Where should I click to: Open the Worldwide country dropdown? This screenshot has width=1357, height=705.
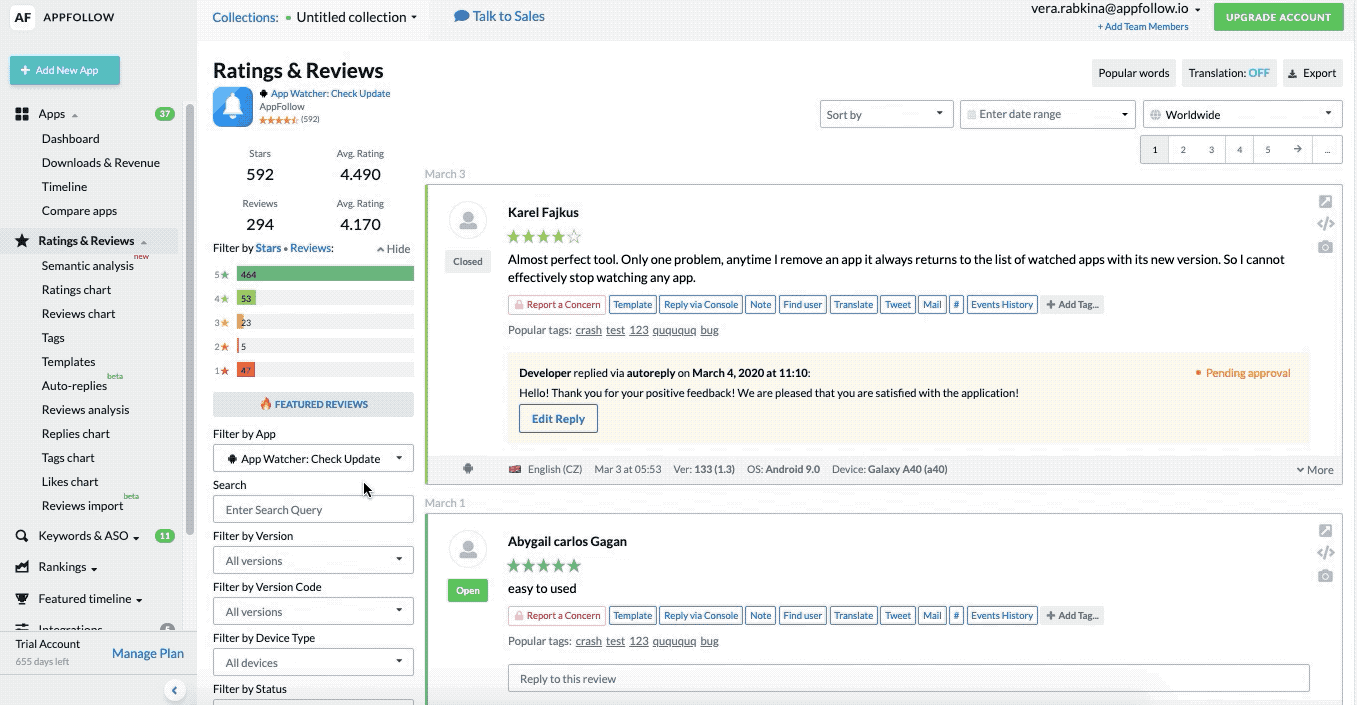tap(1242, 114)
